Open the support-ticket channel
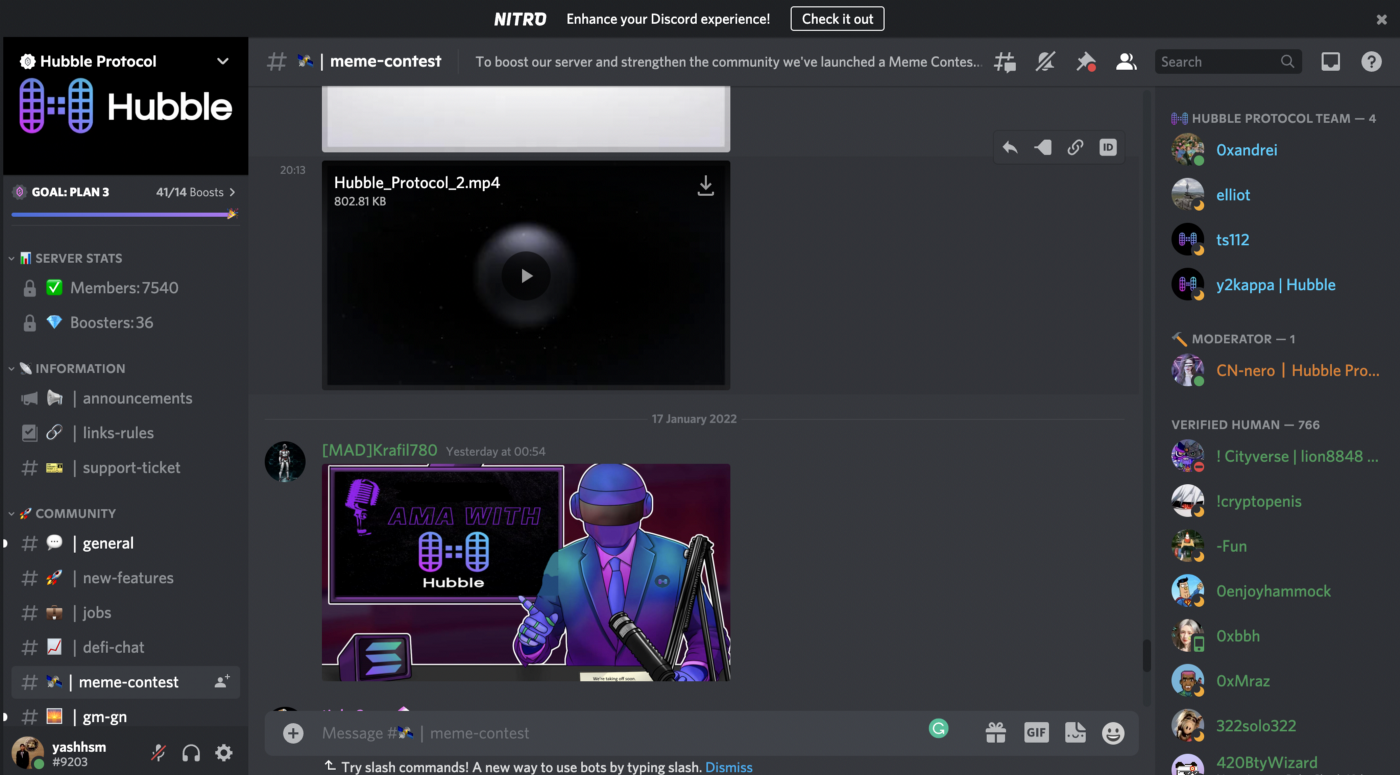The height and width of the screenshot is (775, 1400). click(x=125, y=468)
